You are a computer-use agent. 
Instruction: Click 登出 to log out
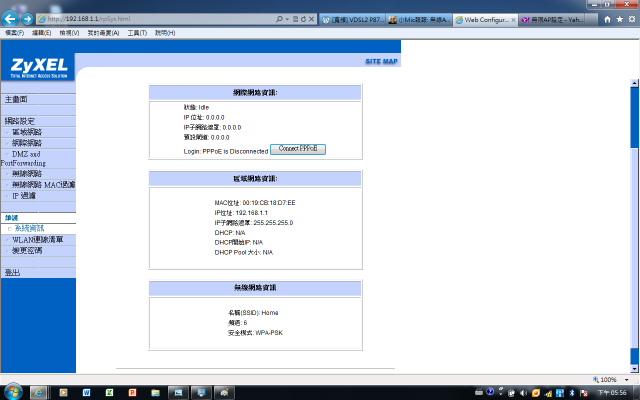[12, 272]
